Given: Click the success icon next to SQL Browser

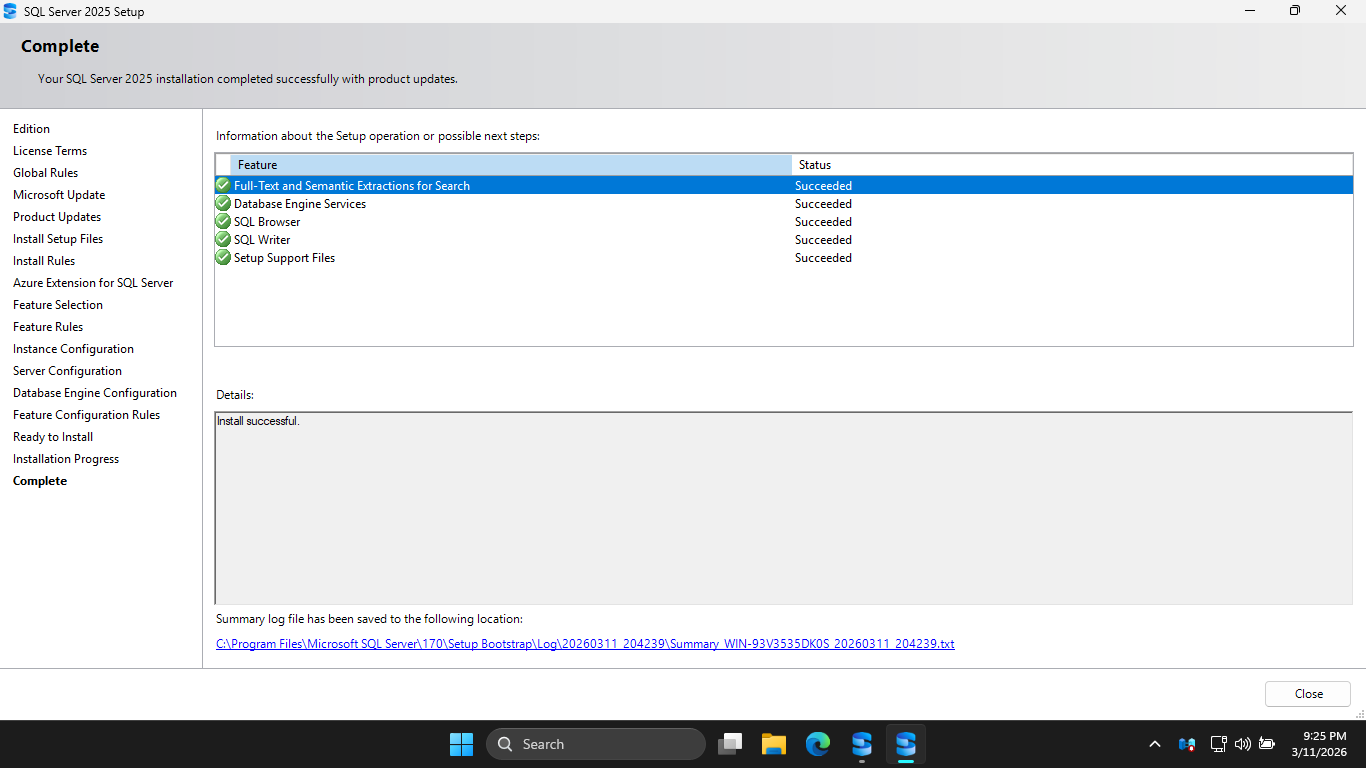Looking at the screenshot, I should coord(223,222).
